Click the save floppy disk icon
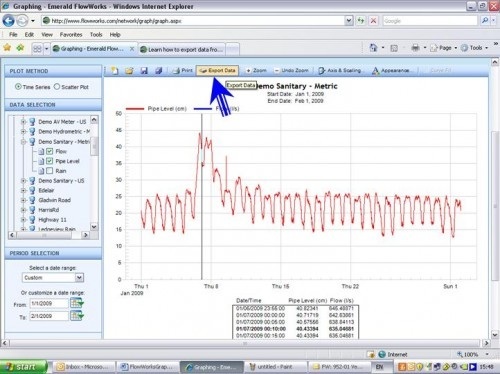The width and height of the screenshot is (500, 374). coord(144,70)
